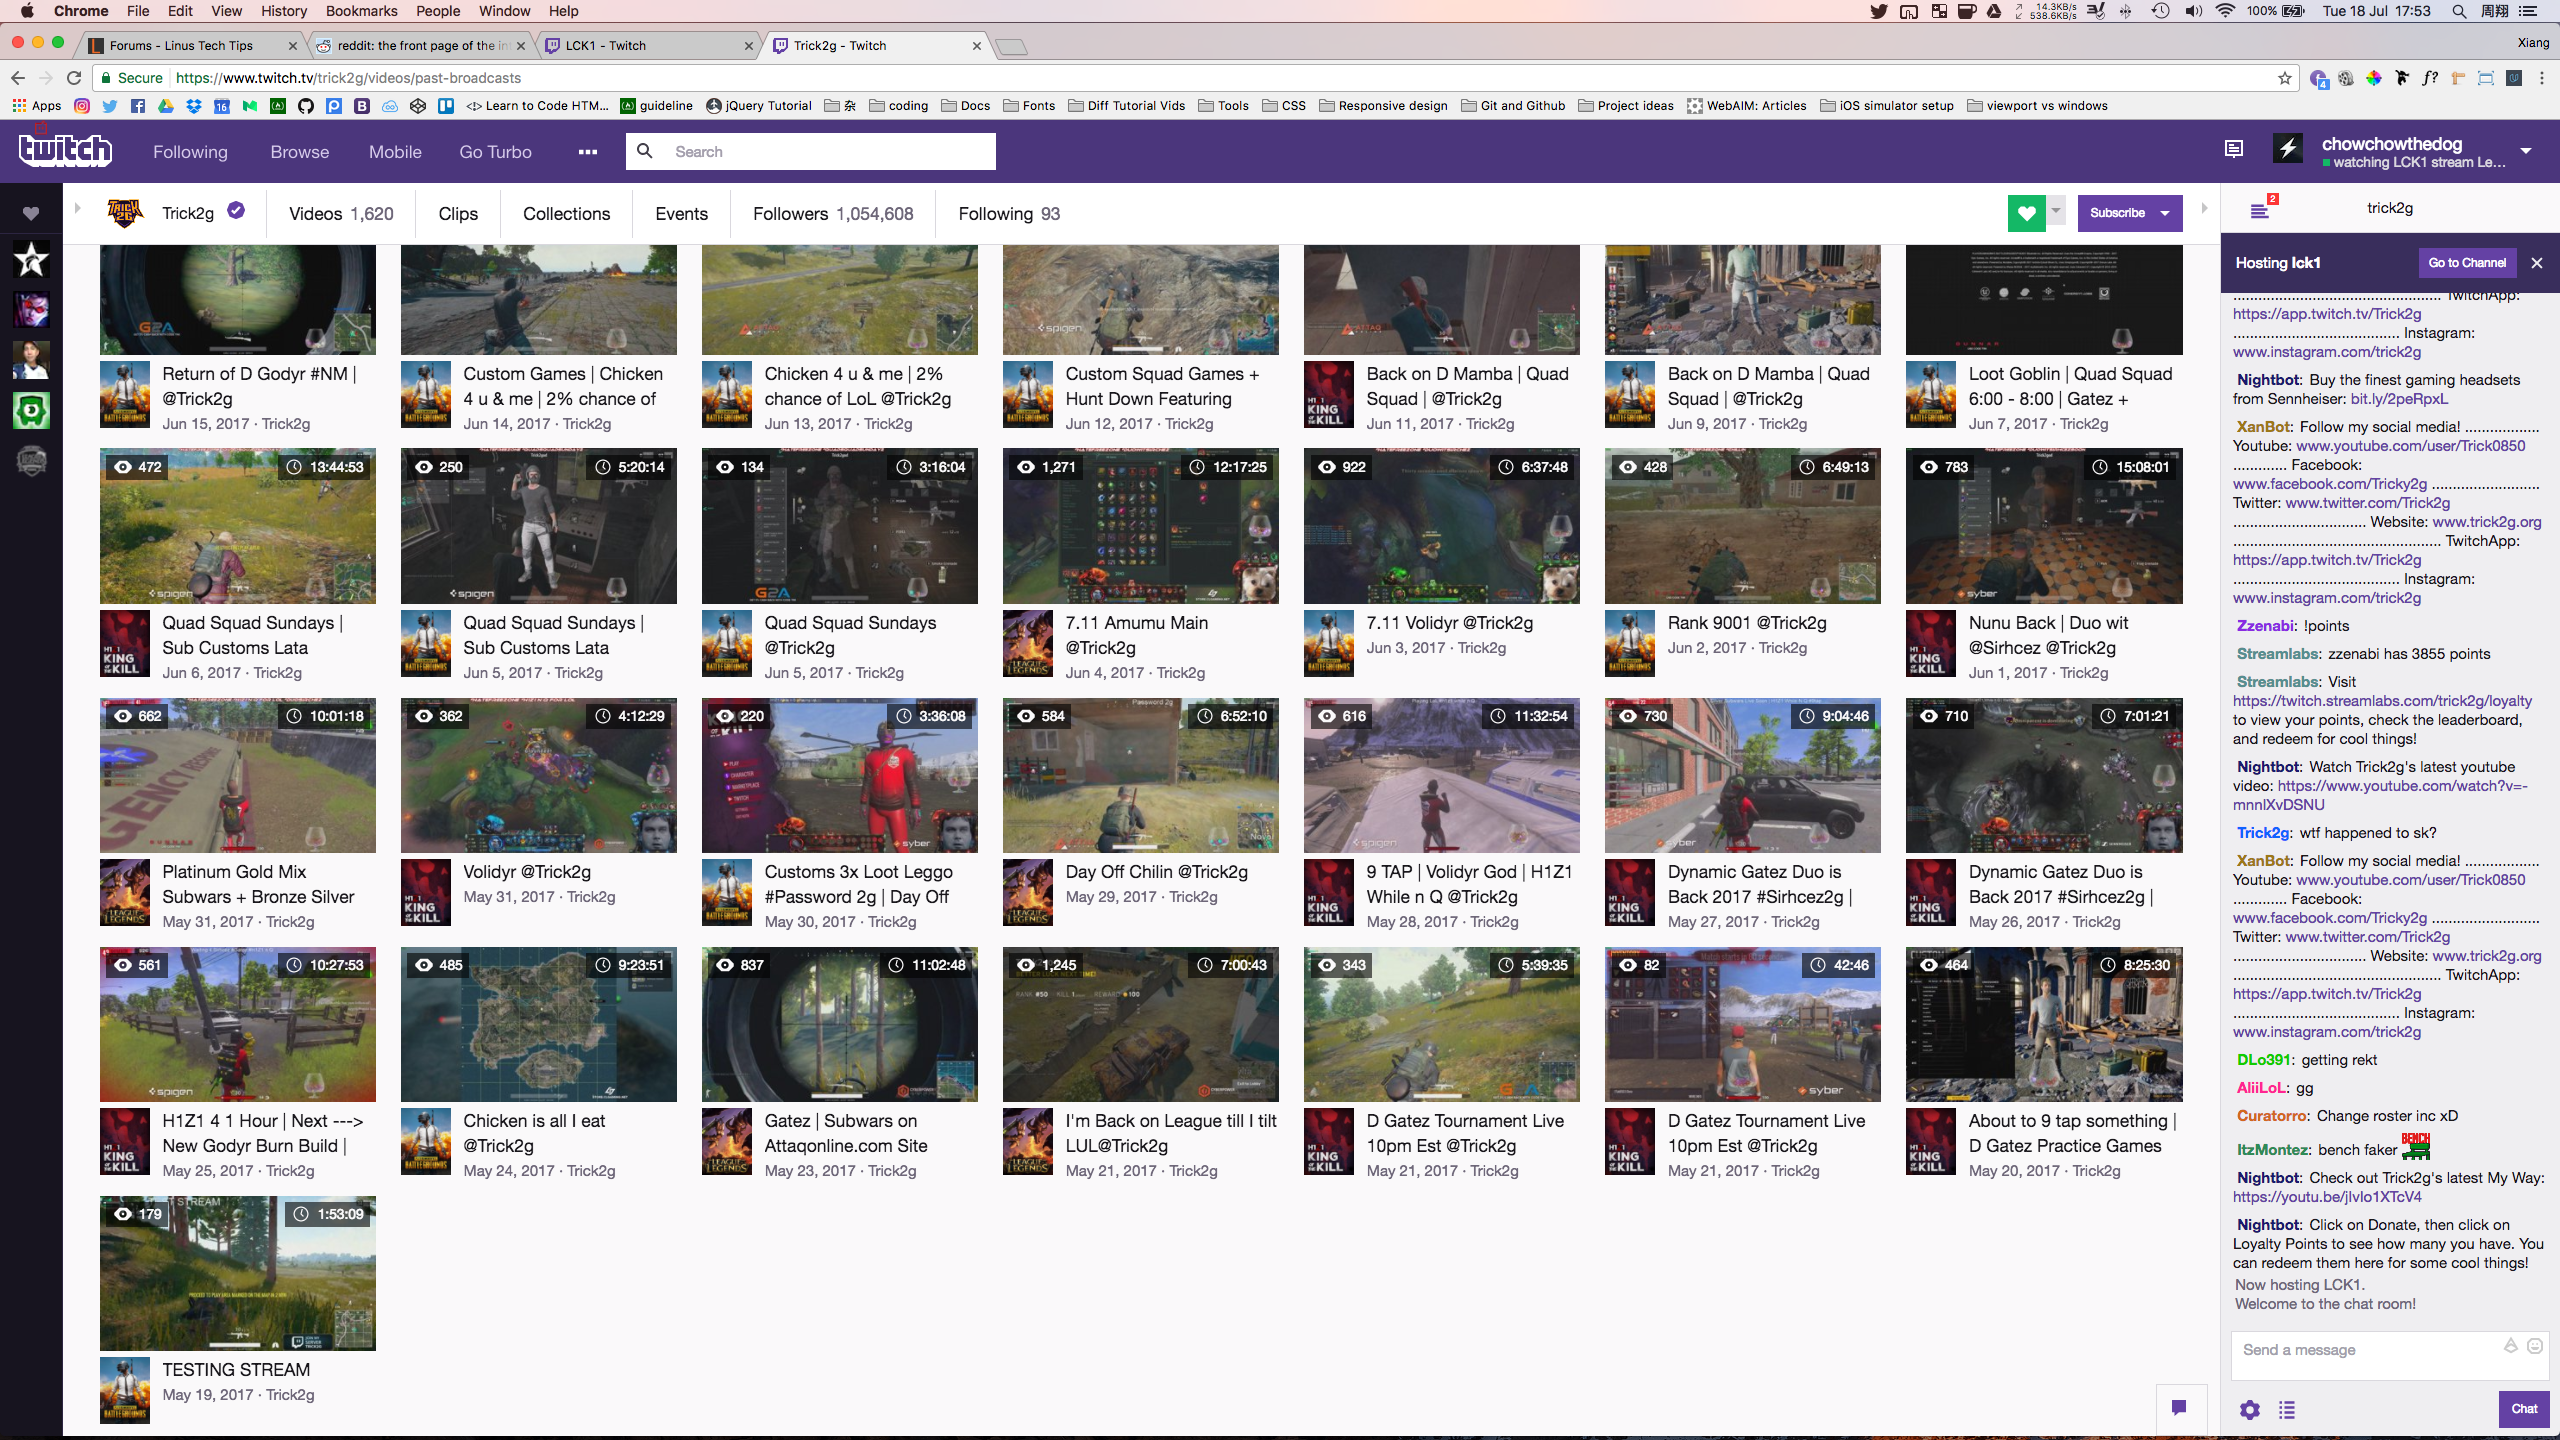
Task: Open the Instagram bookmark icon
Action: (x=82, y=106)
